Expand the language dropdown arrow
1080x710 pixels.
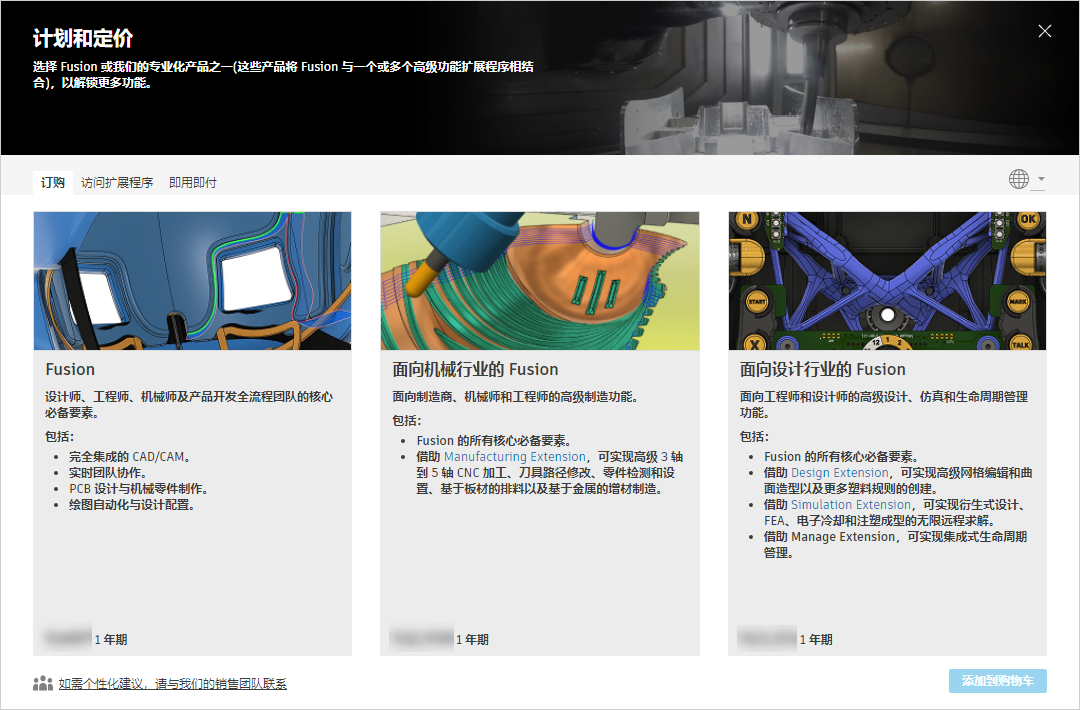click(x=1041, y=179)
